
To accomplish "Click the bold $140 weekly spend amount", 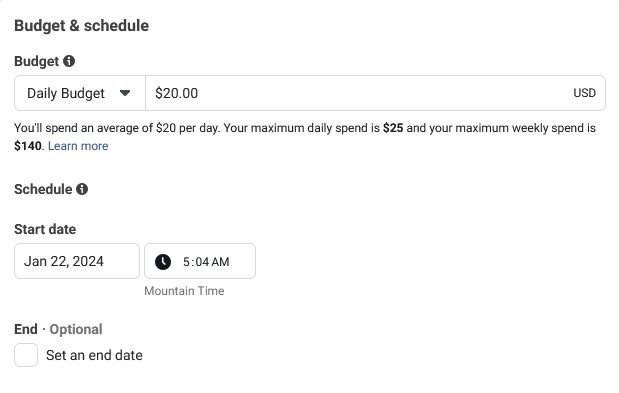I will click(x=28, y=146).
